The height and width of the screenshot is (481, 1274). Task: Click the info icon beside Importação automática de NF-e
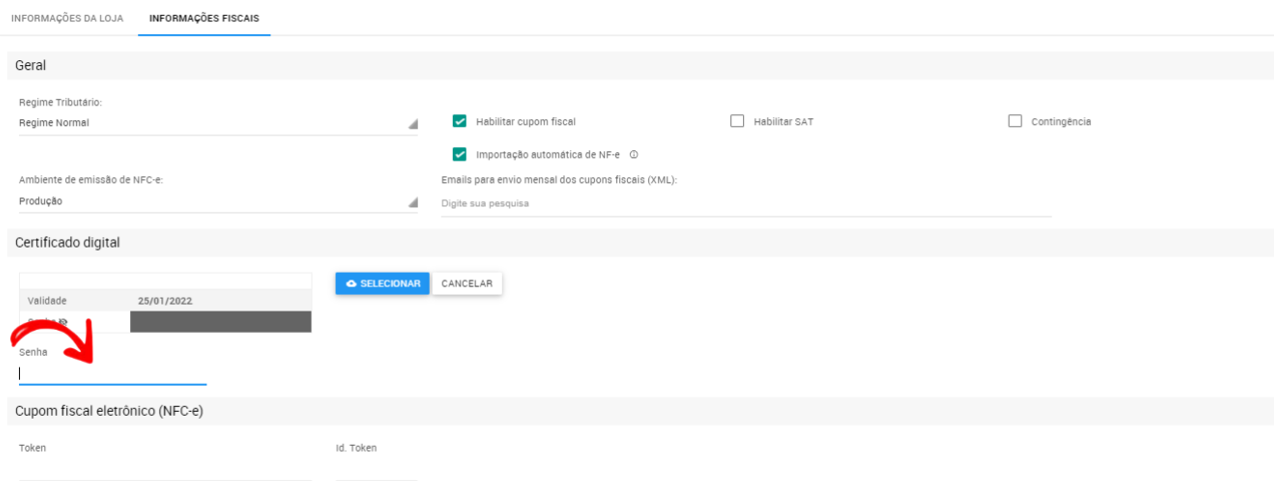[634, 155]
